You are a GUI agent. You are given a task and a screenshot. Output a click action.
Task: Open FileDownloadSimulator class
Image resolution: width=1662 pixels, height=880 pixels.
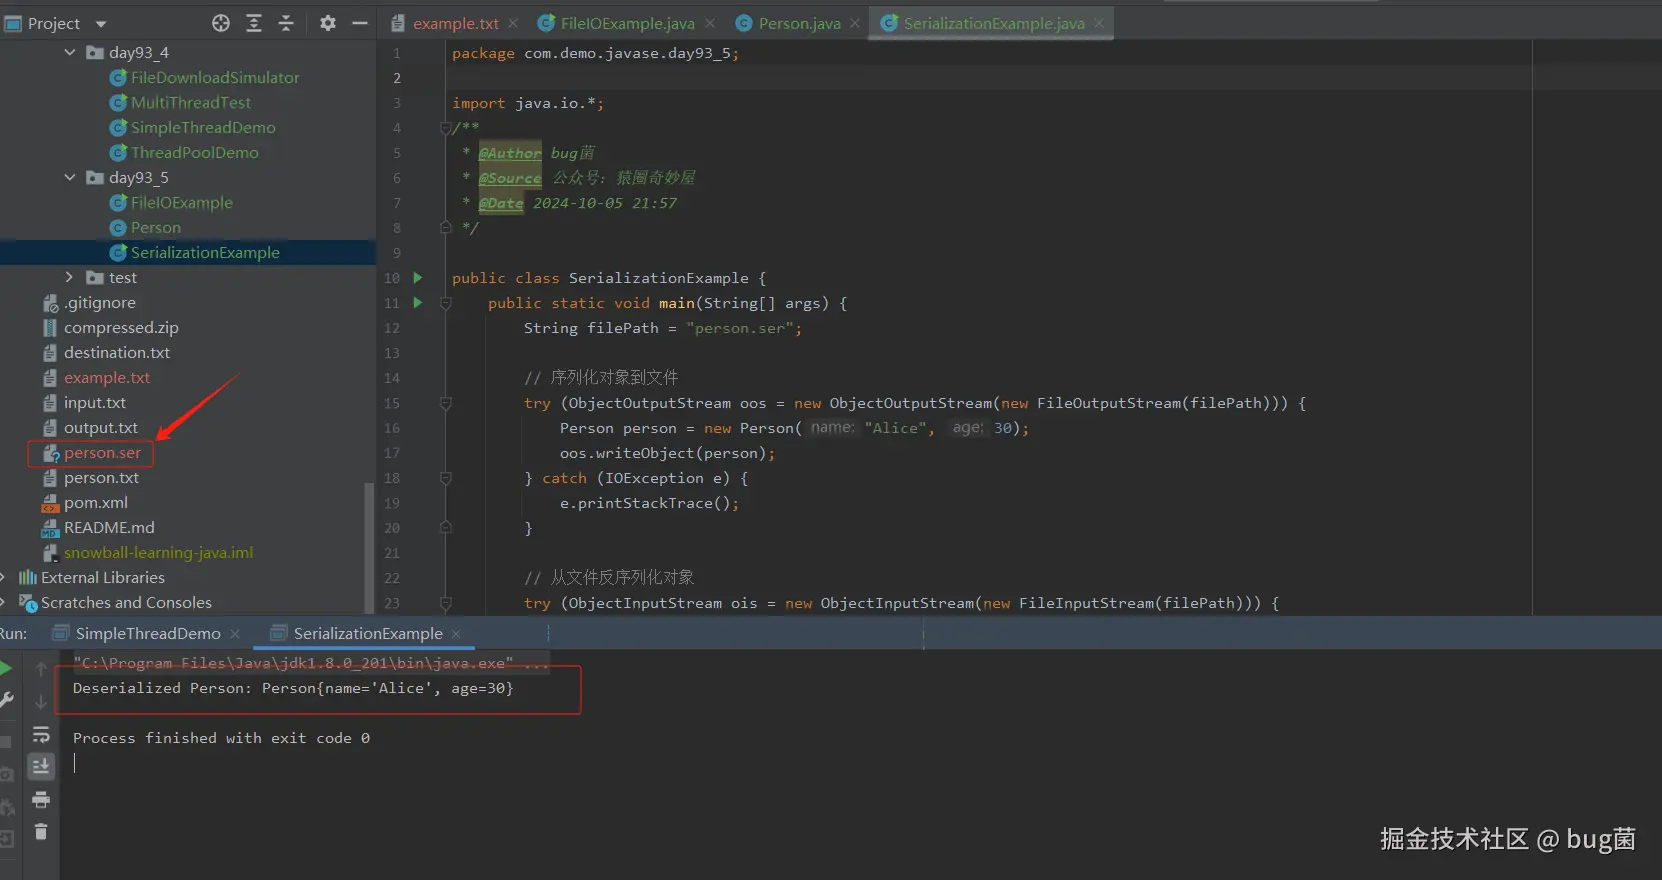214,77
